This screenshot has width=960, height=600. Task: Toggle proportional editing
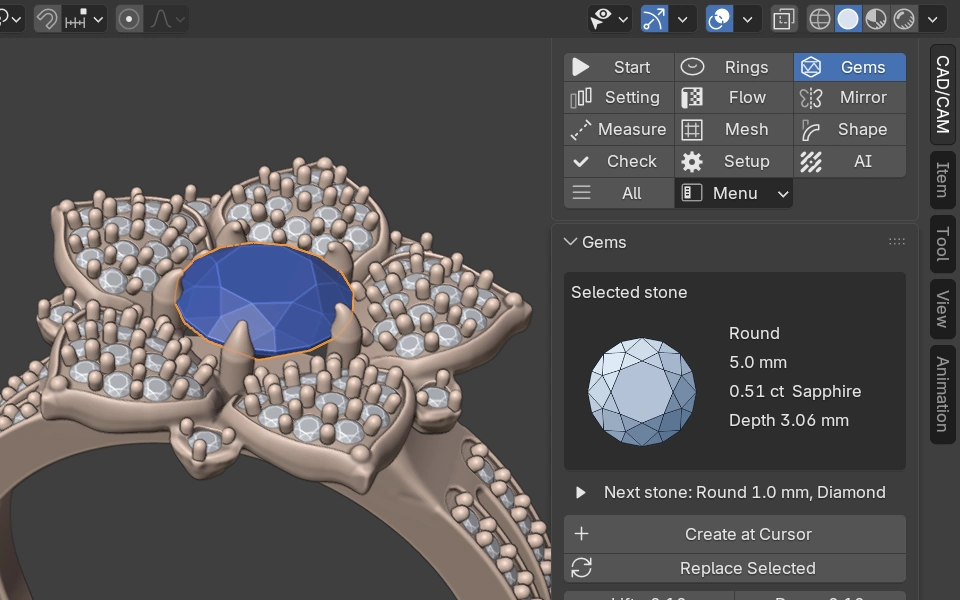click(129, 19)
